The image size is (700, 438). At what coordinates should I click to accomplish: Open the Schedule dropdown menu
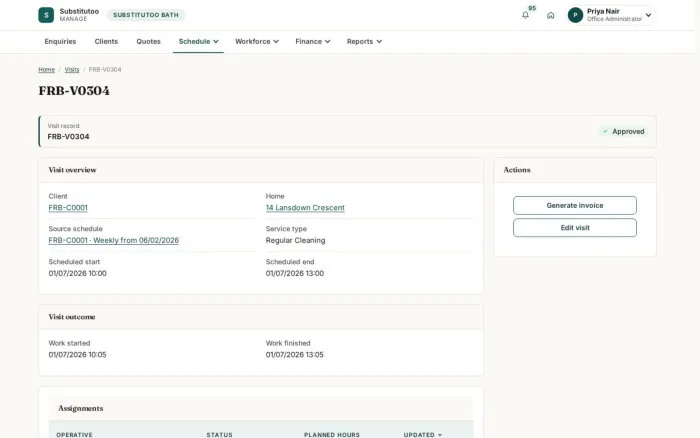click(198, 42)
